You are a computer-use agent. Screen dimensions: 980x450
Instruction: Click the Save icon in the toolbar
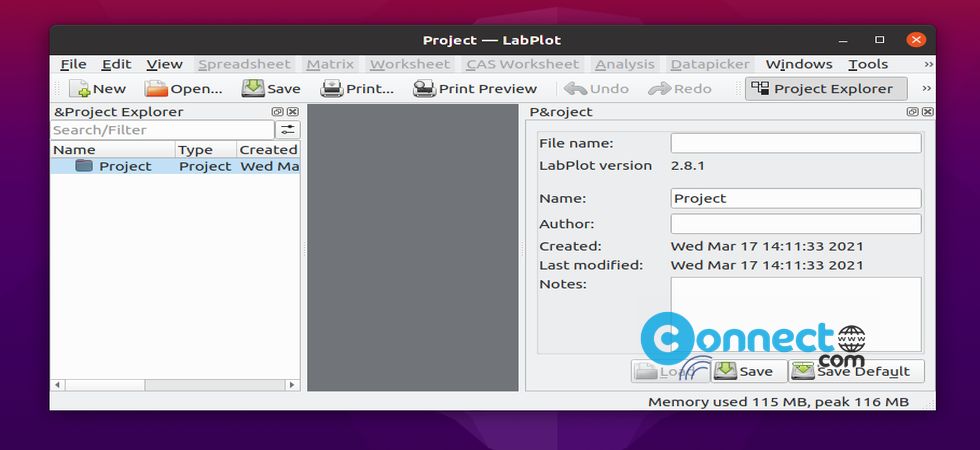coord(253,88)
